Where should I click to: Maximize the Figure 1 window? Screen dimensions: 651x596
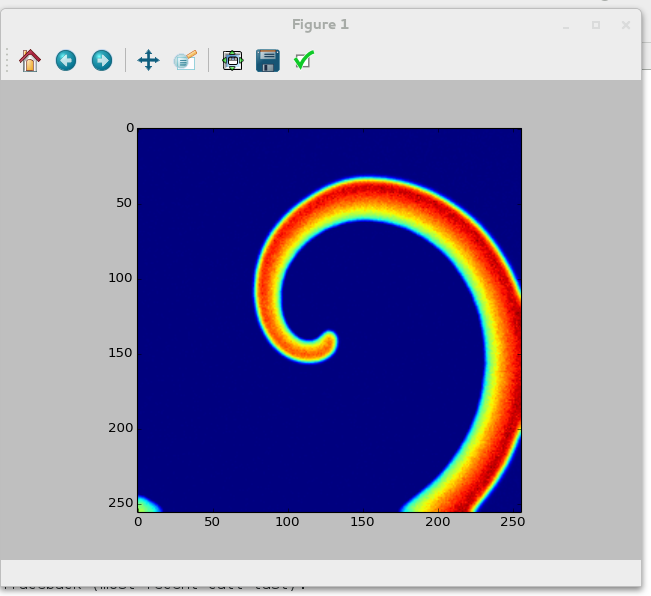click(596, 25)
